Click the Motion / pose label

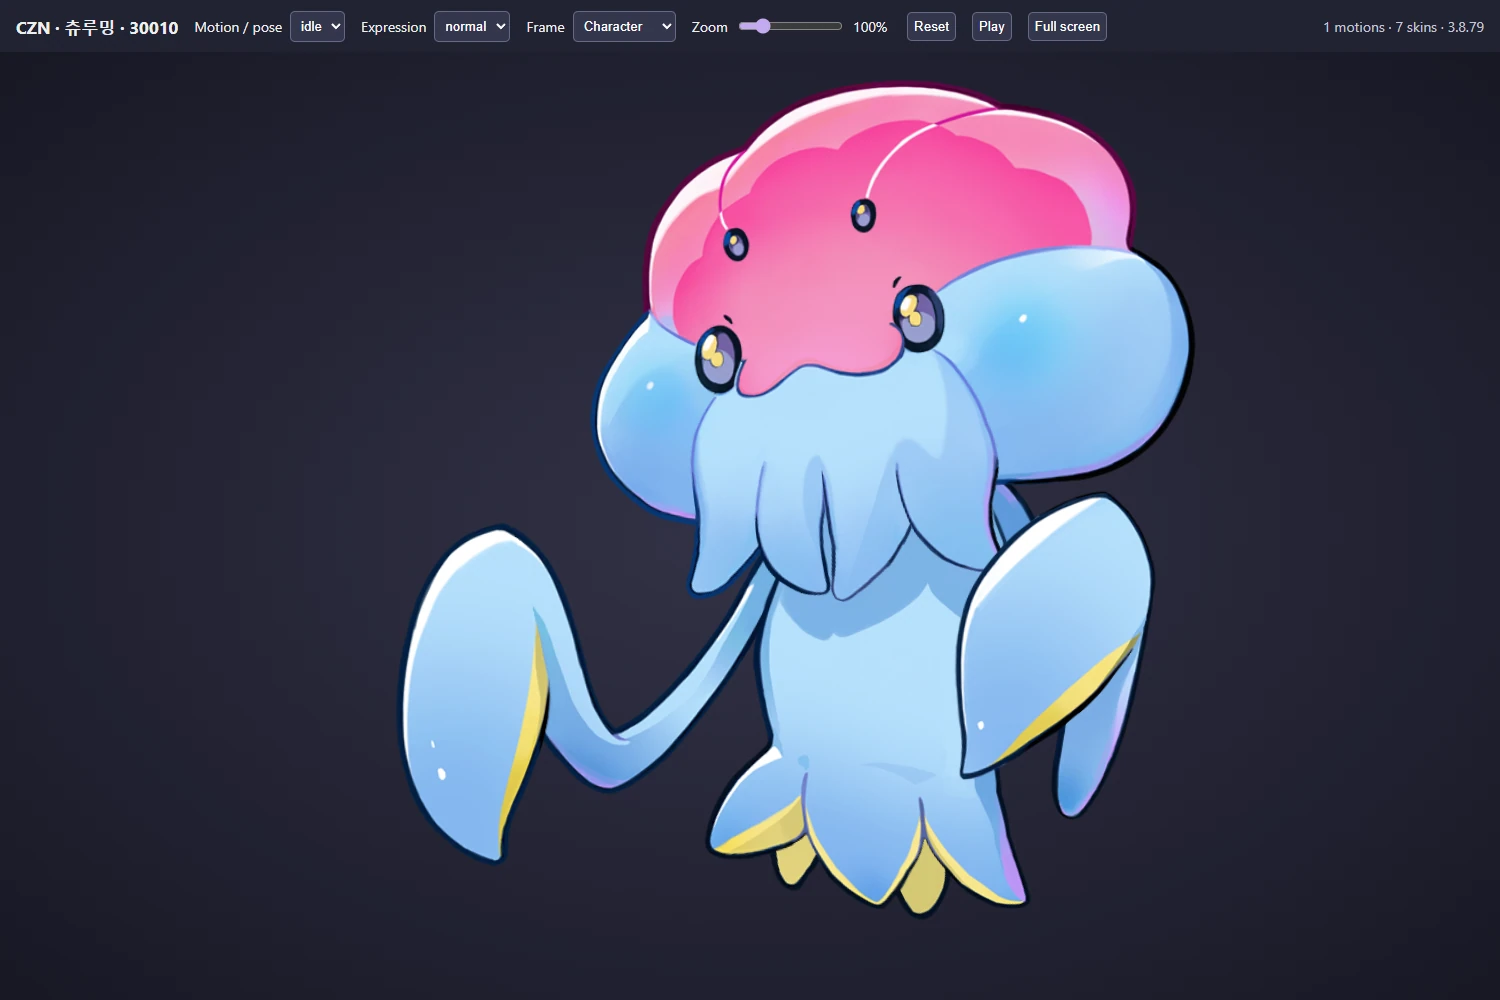238,27
